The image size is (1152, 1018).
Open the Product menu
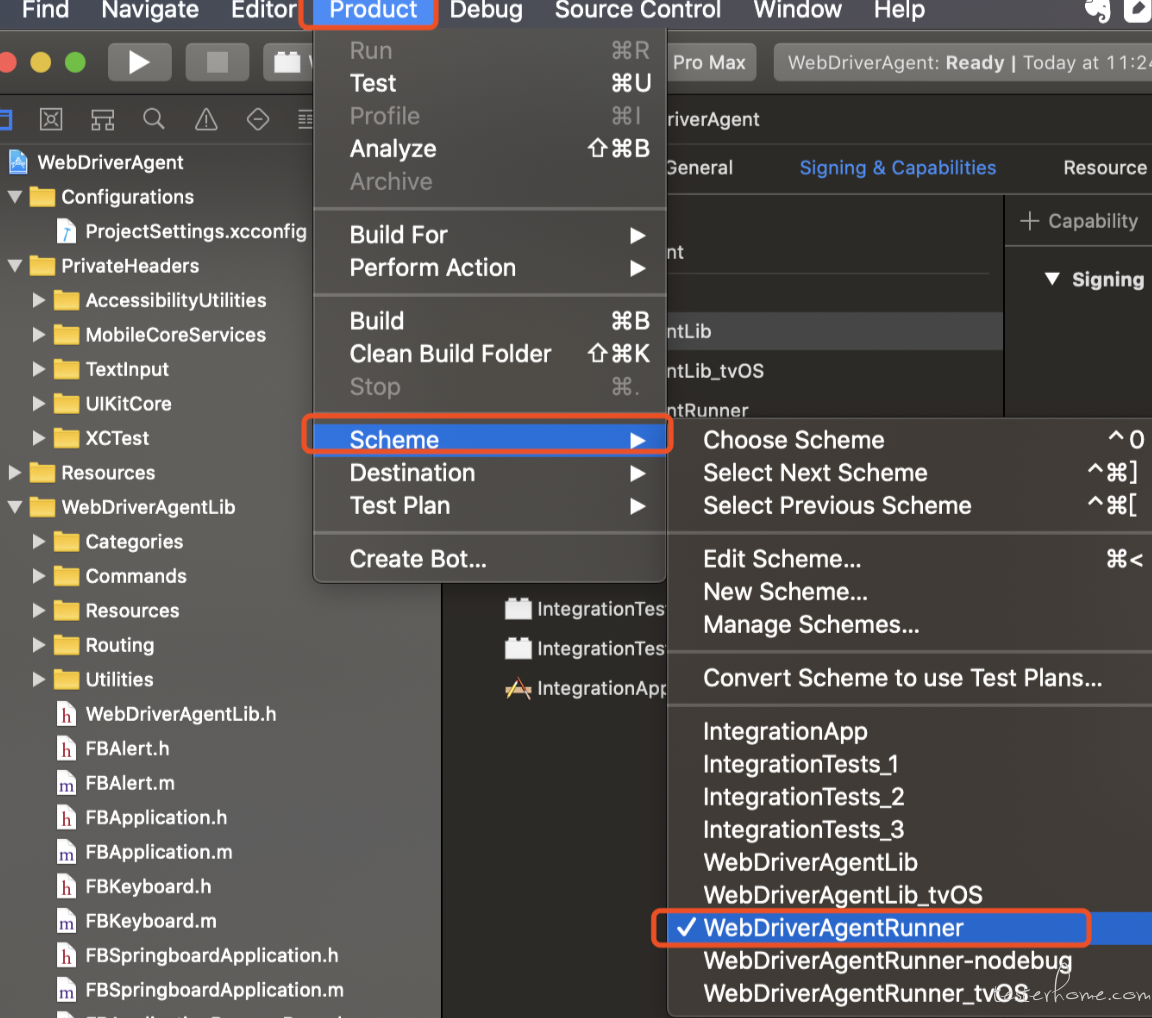pyautogui.click(x=372, y=10)
